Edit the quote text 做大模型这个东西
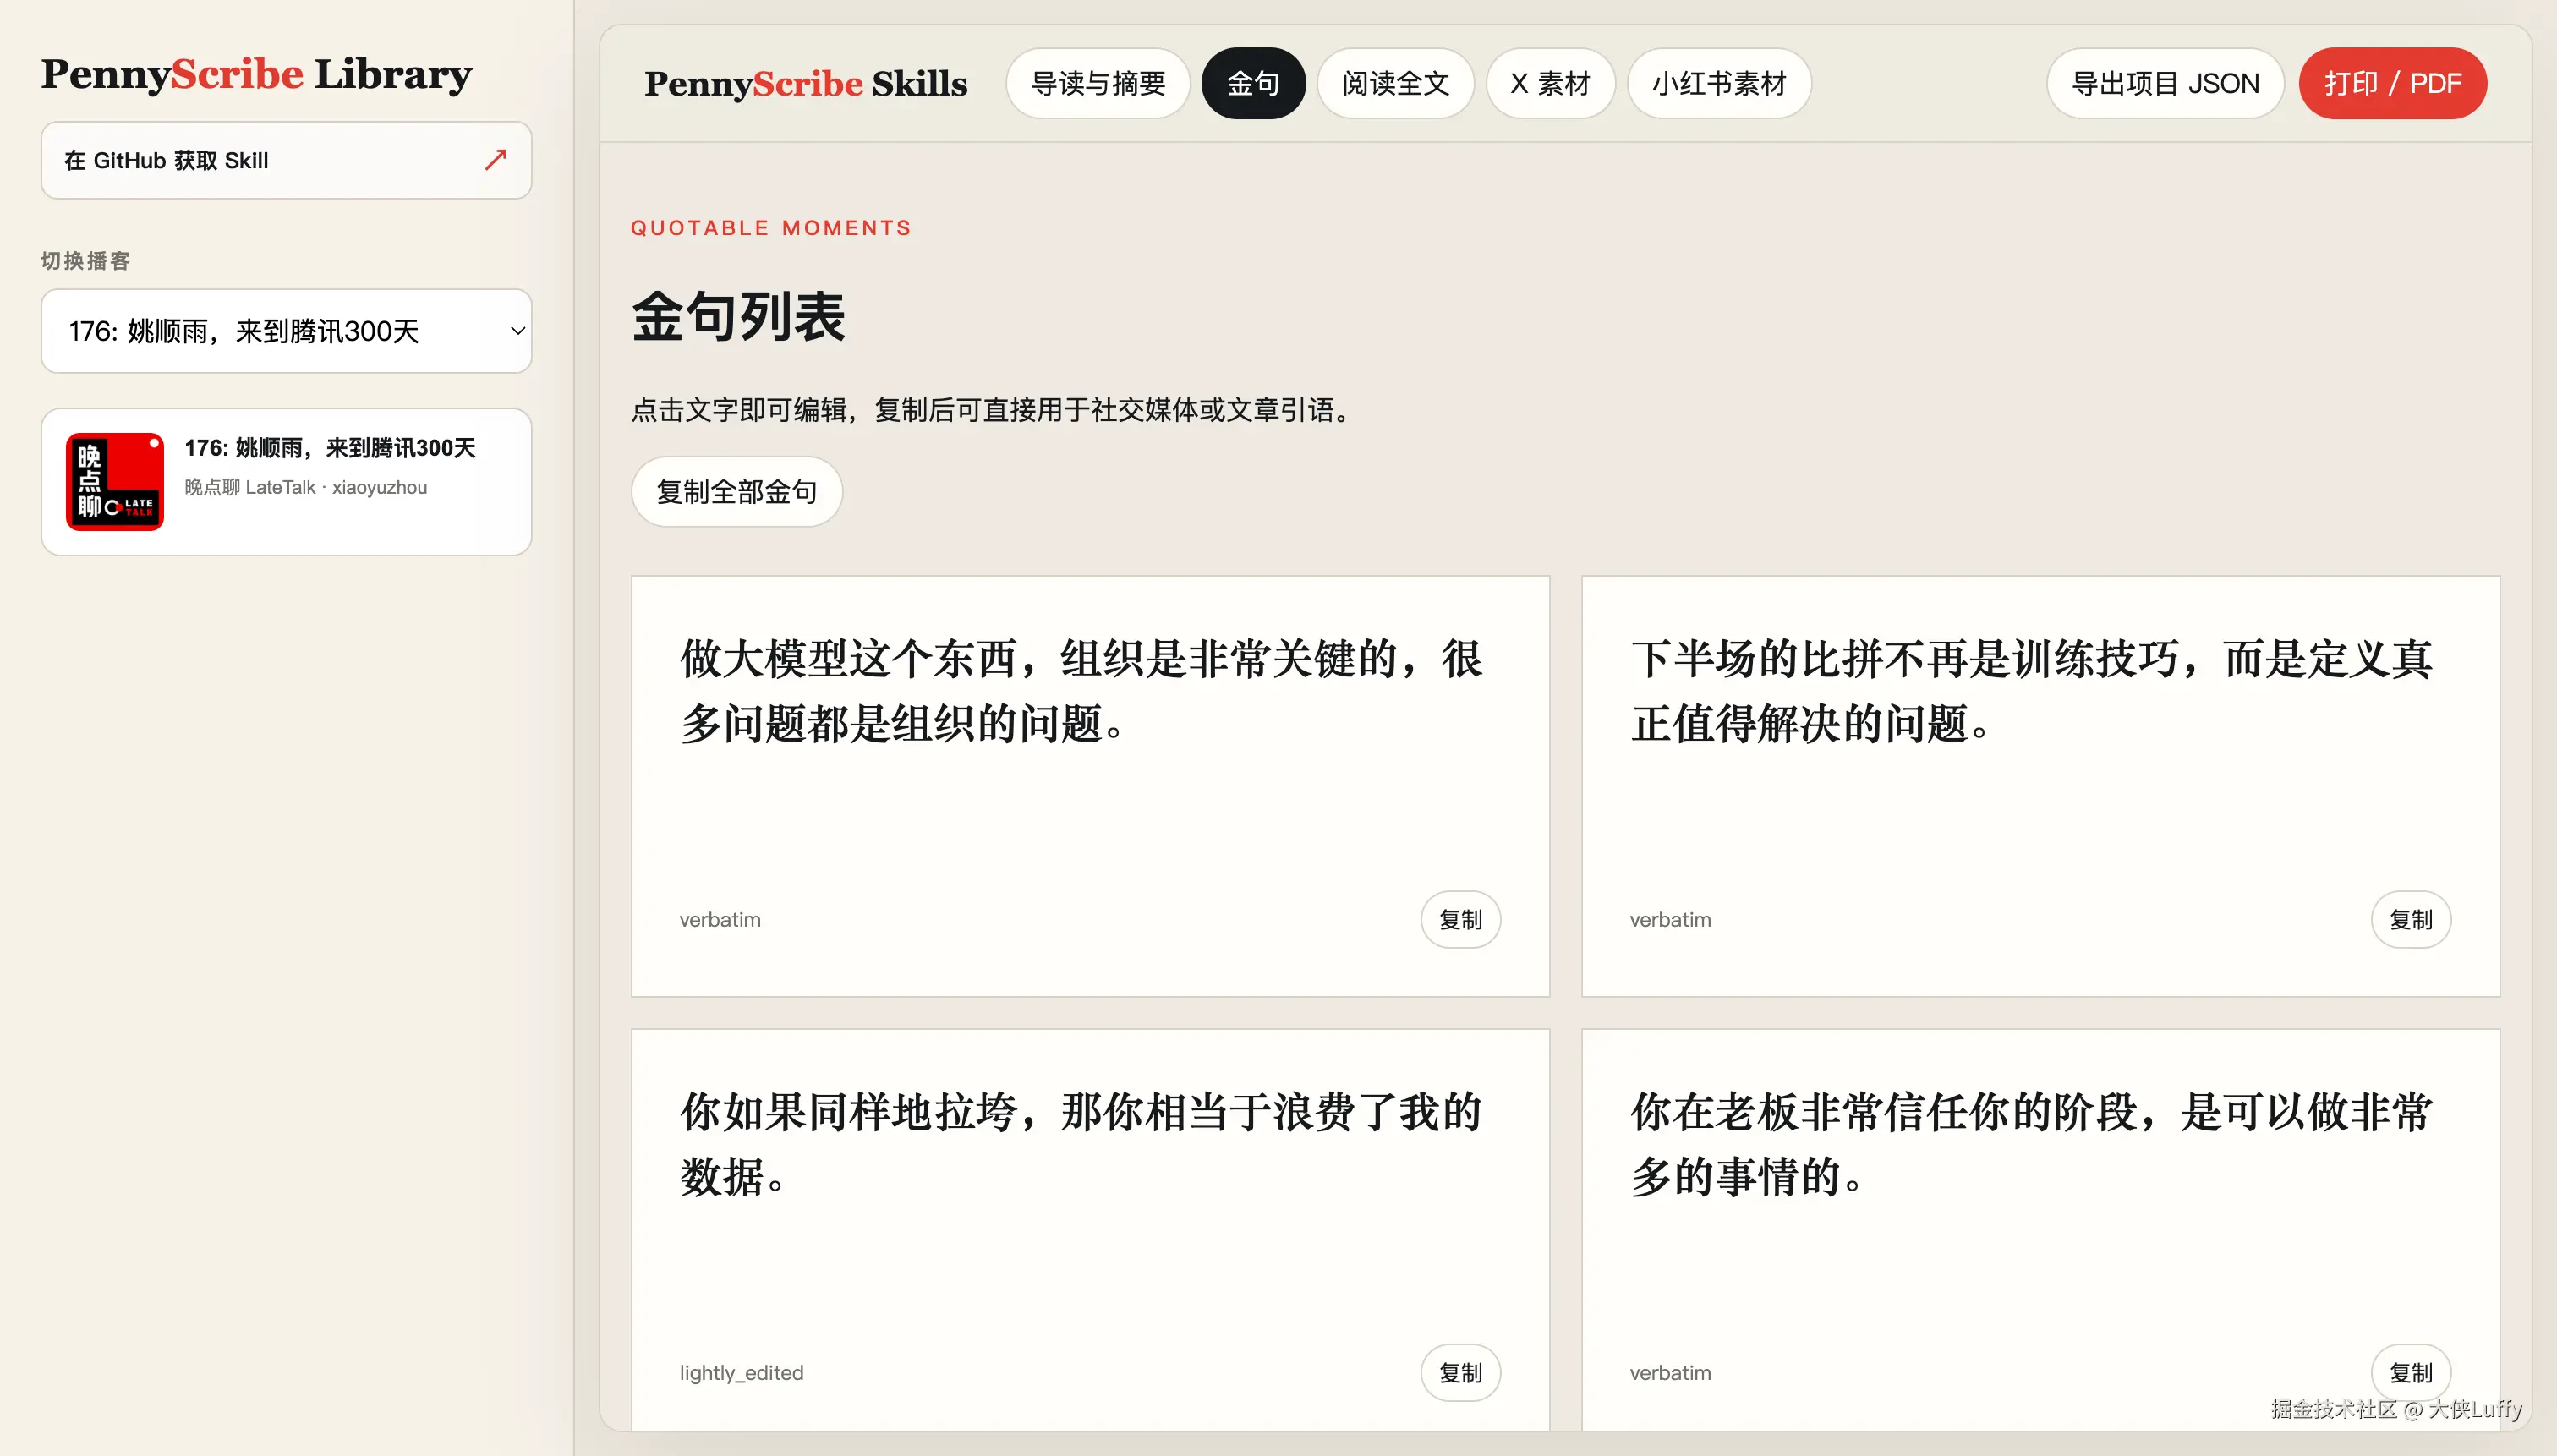Screen dimensions: 2557x1456 point(1082,691)
